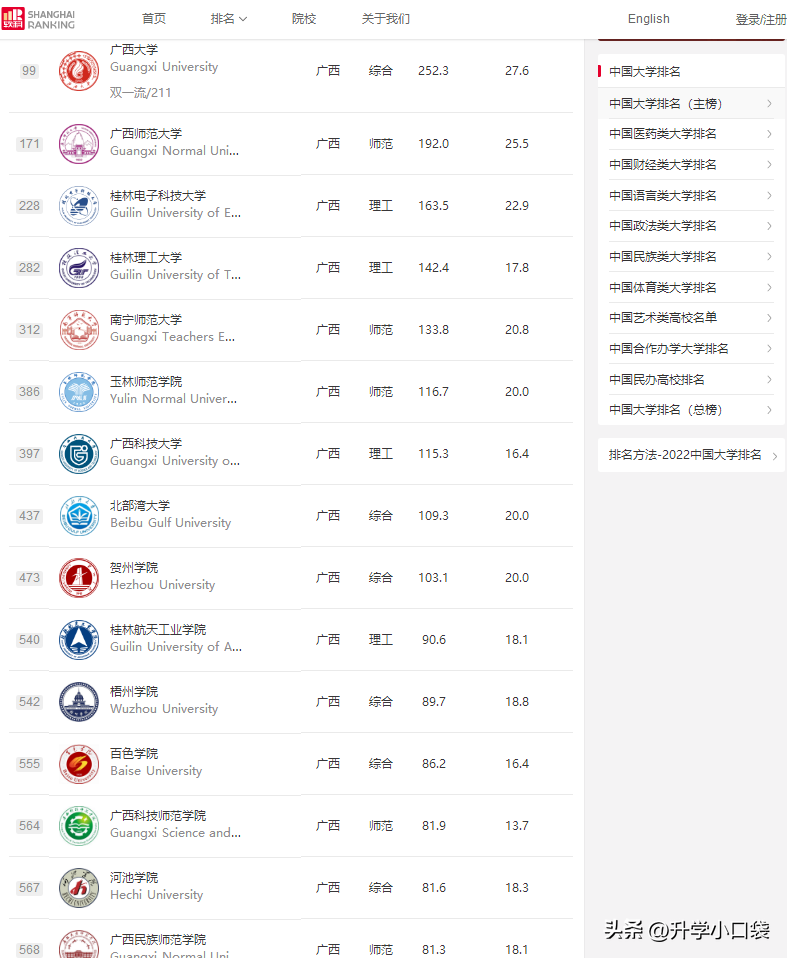The image size is (787, 958).
Task: Click 双一流/211 tag
Action: [x=141, y=93]
